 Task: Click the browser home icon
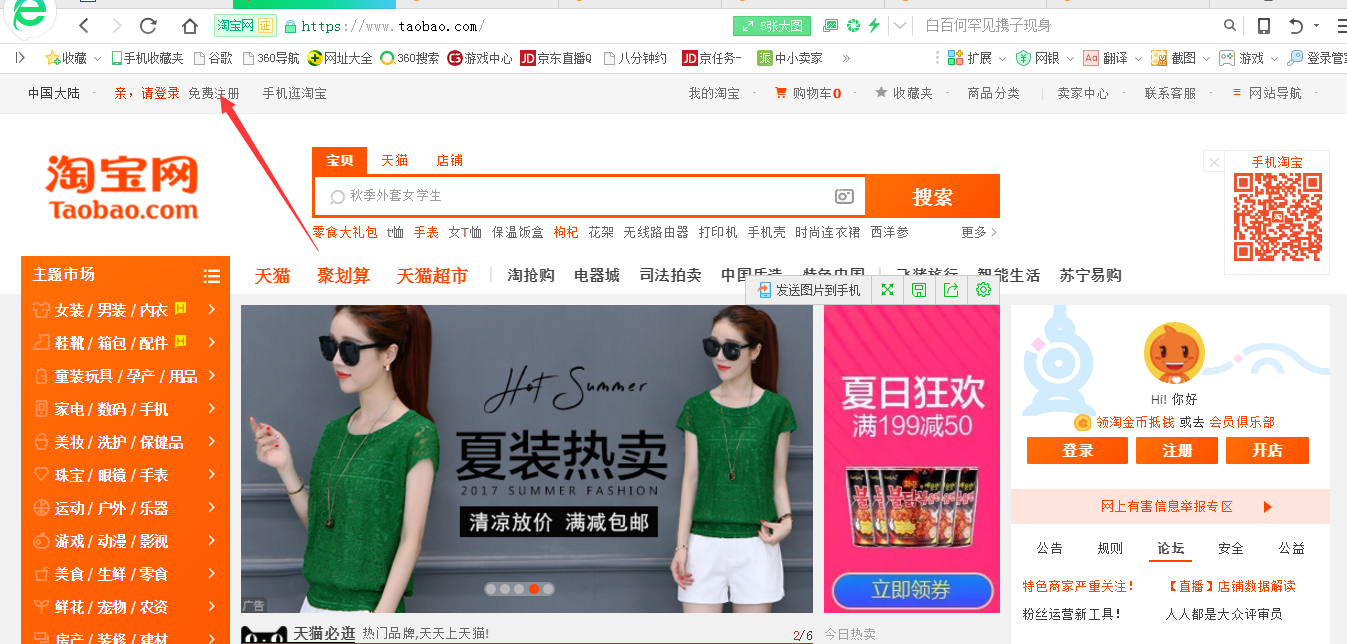pos(190,26)
